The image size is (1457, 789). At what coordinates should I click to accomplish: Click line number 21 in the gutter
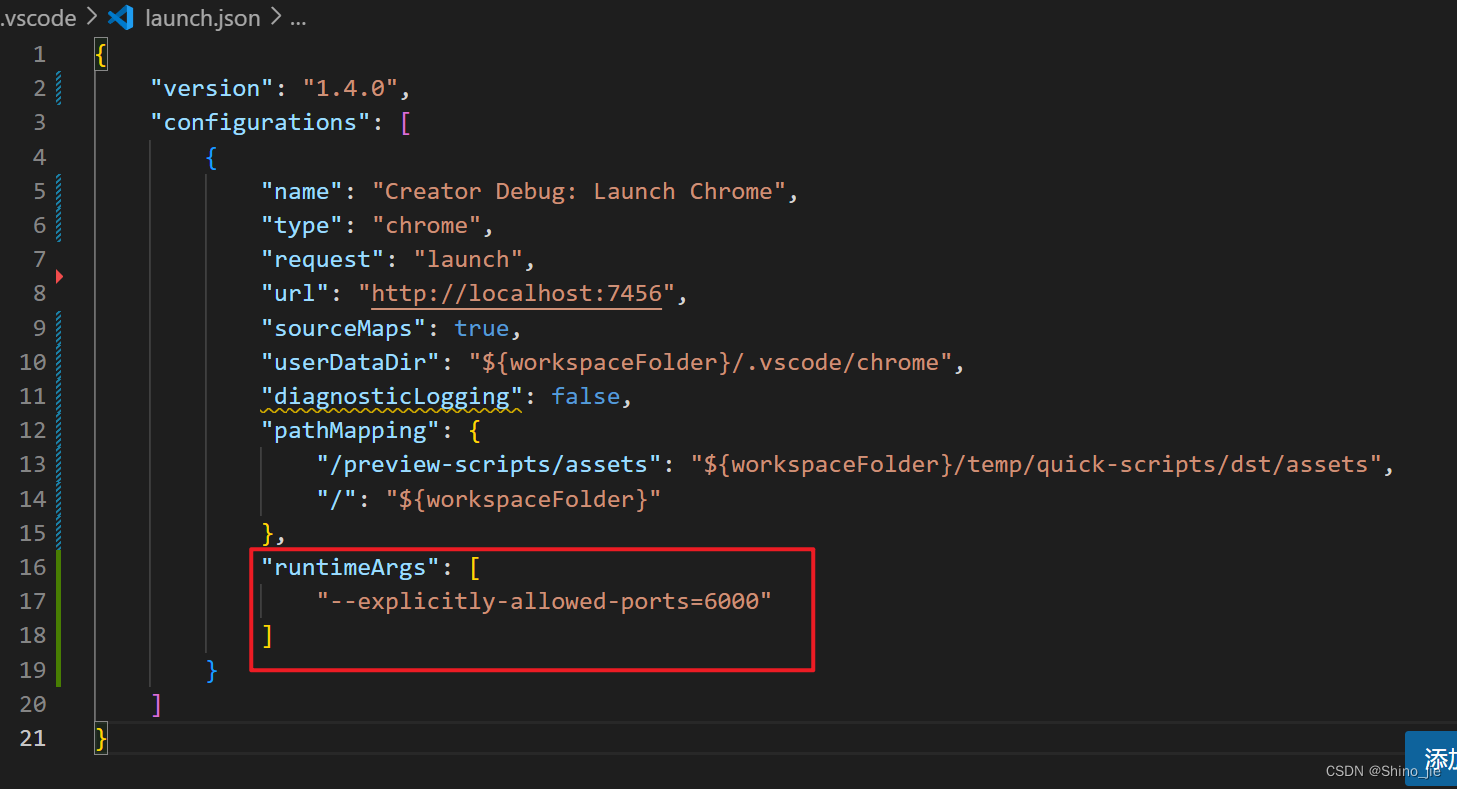coord(33,739)
